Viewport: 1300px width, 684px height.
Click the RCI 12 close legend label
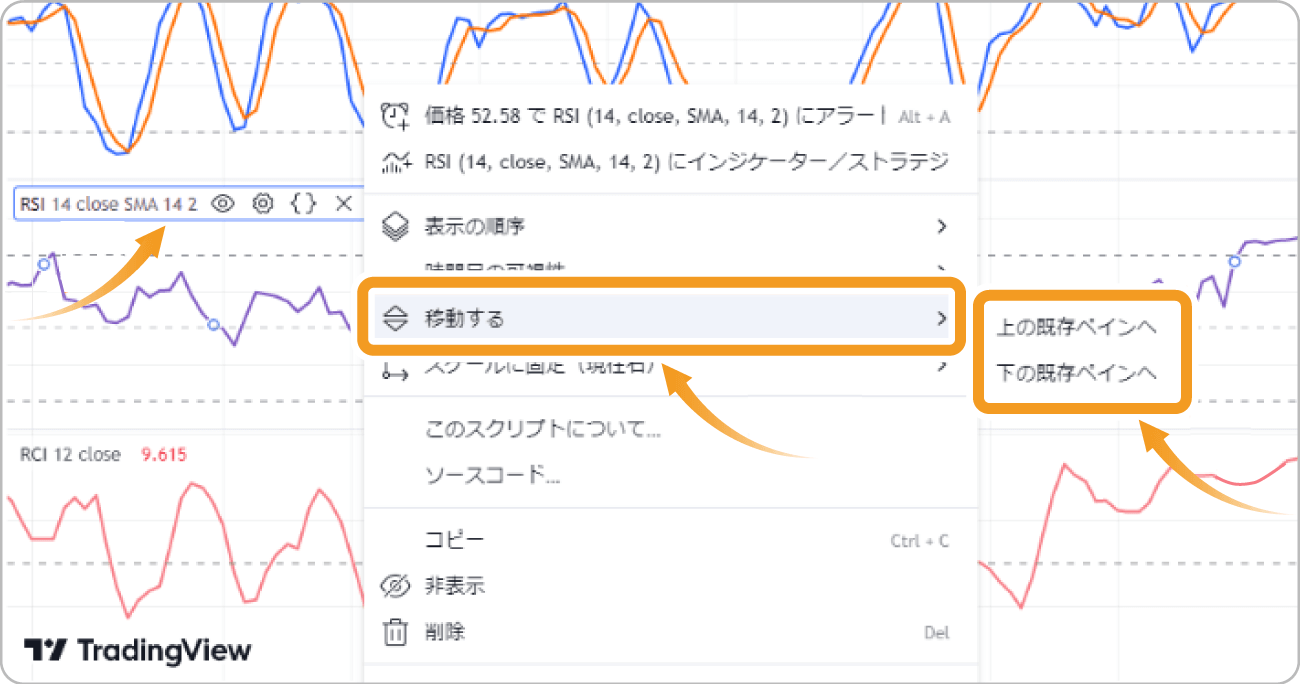(70, 454)
